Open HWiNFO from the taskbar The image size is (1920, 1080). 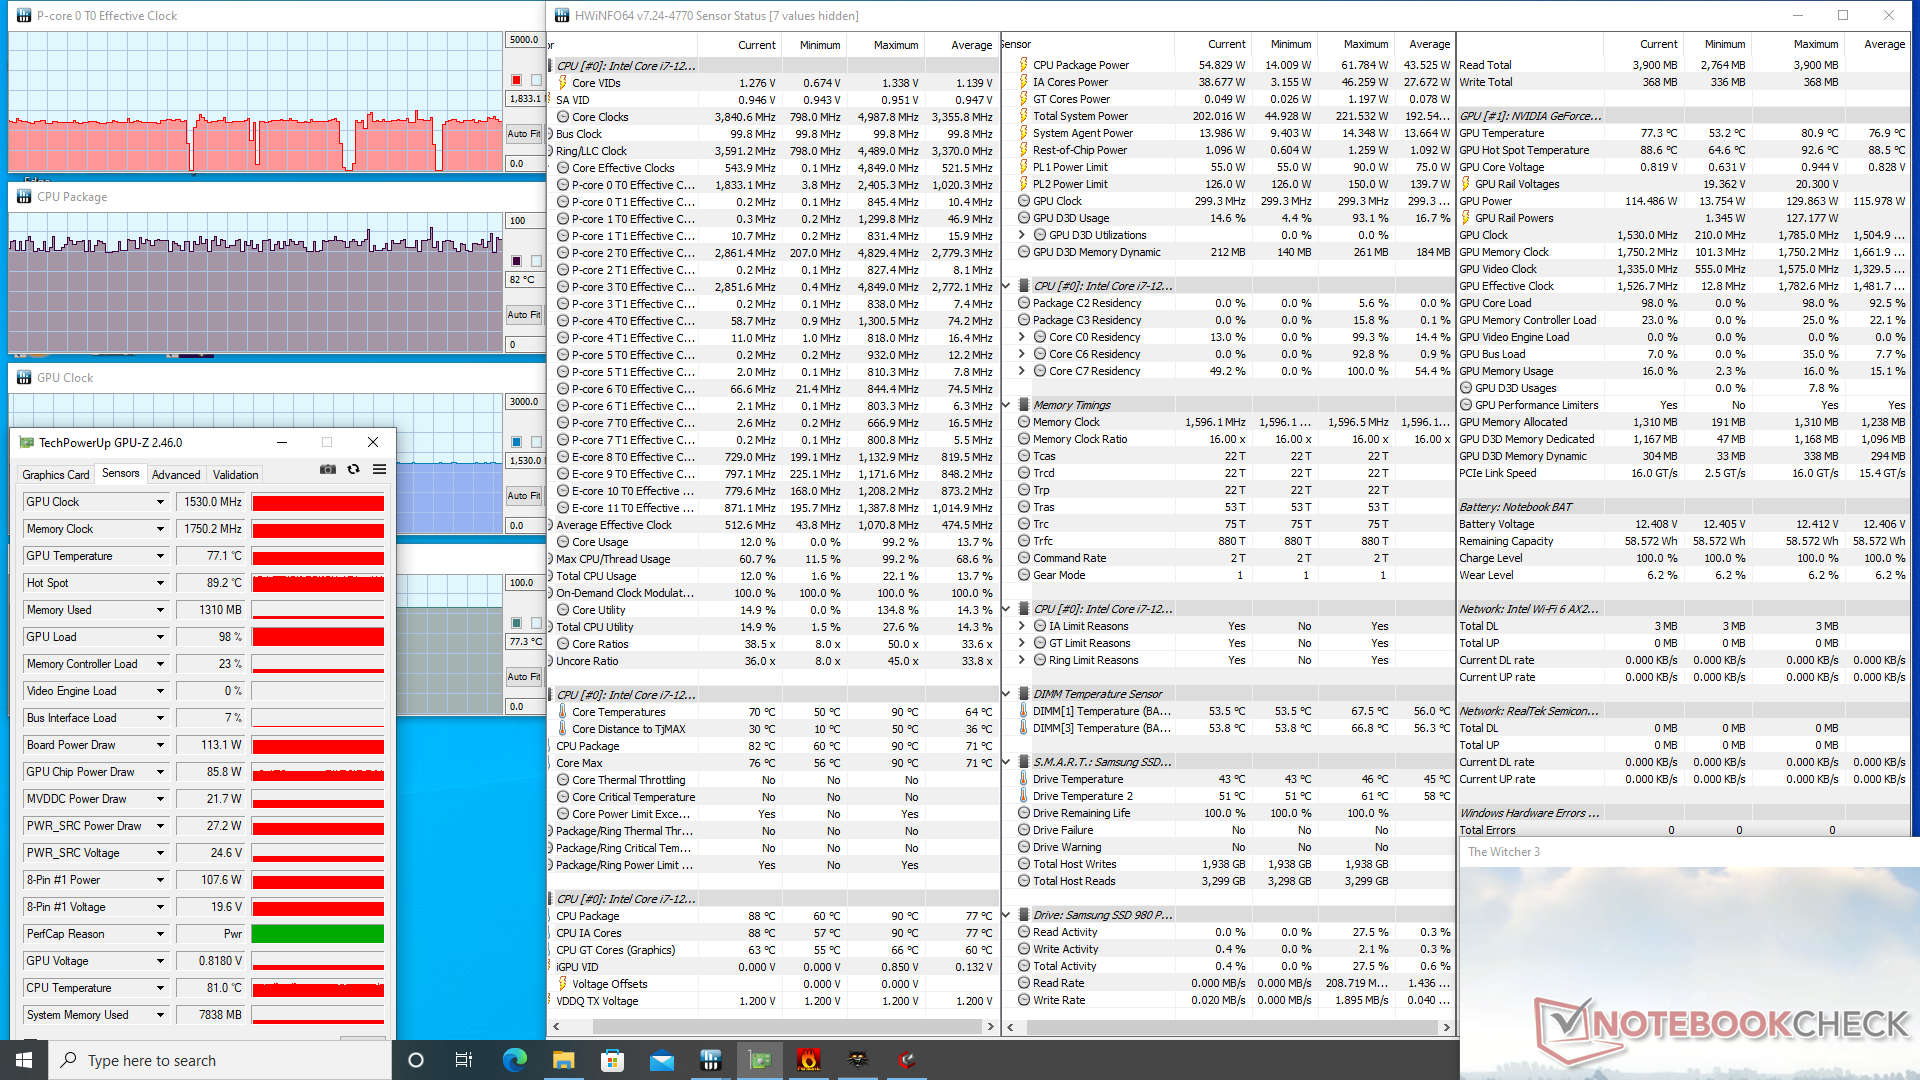(711, 1060)
